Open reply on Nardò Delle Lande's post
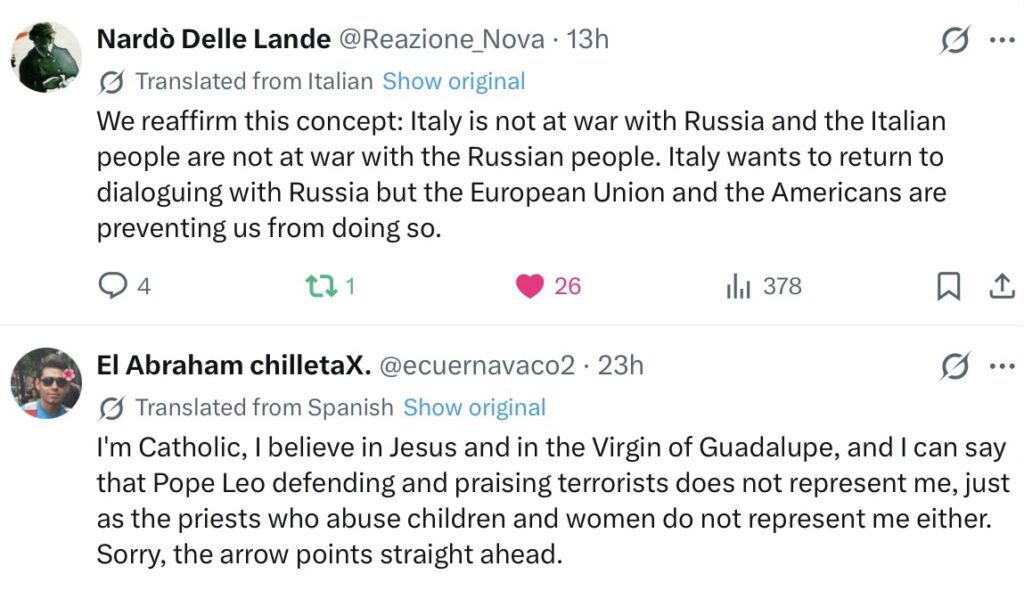Viewport: 1024px width, 591px height. [x=112, y=287]
